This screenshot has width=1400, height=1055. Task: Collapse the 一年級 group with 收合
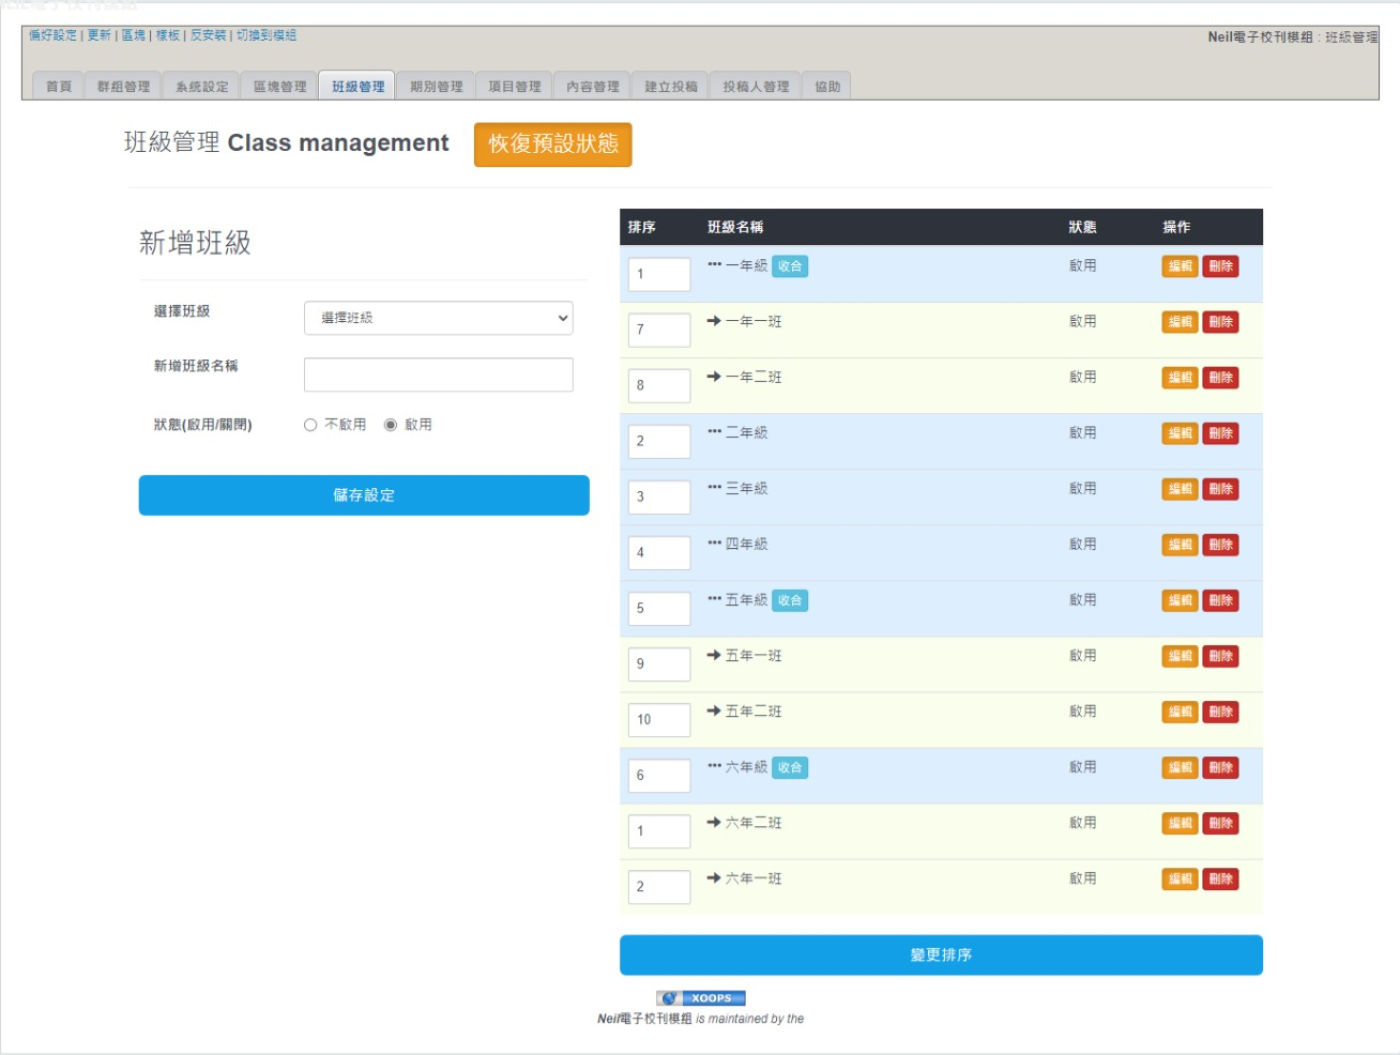pos(790,266)
